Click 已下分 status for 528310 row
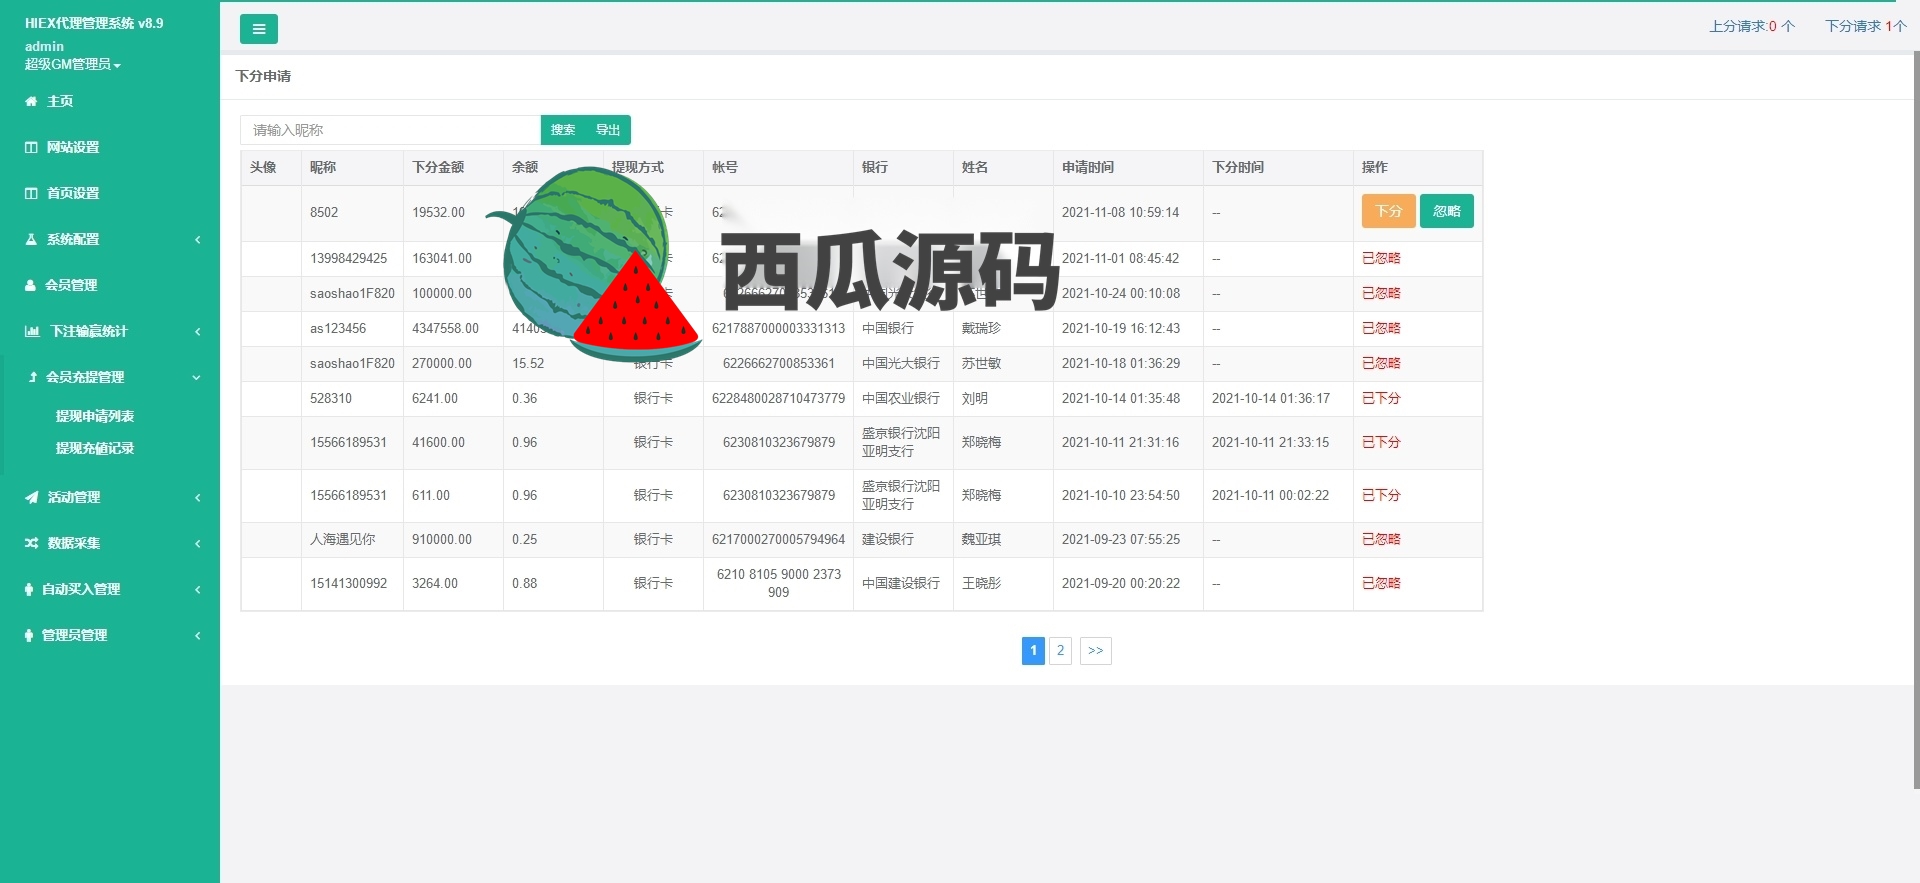 (x=1381, y=398)
